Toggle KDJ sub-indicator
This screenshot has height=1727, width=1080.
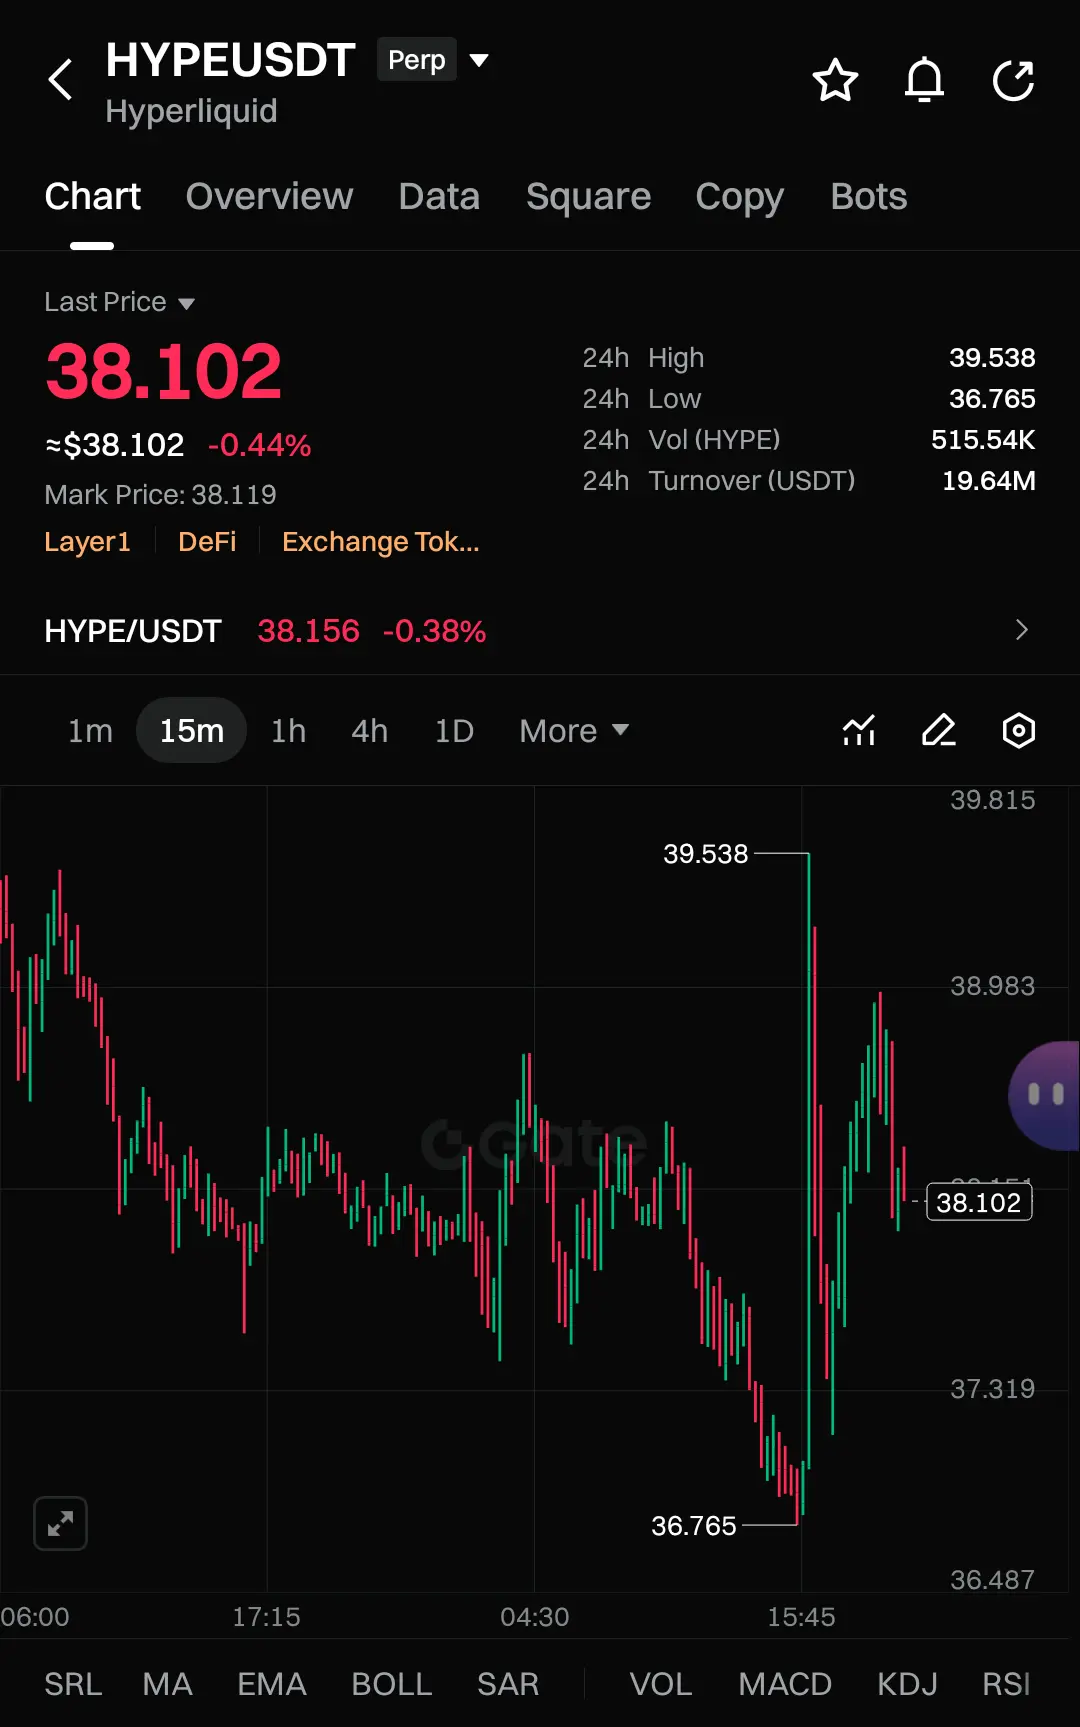click(907, 1684)
